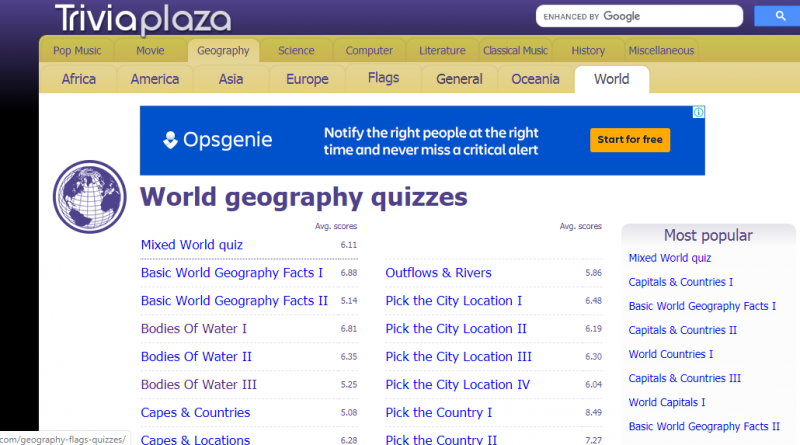Open the Literature category tab
The height and width of the screenshot is (445, 800).
click(x=442, y=51)
